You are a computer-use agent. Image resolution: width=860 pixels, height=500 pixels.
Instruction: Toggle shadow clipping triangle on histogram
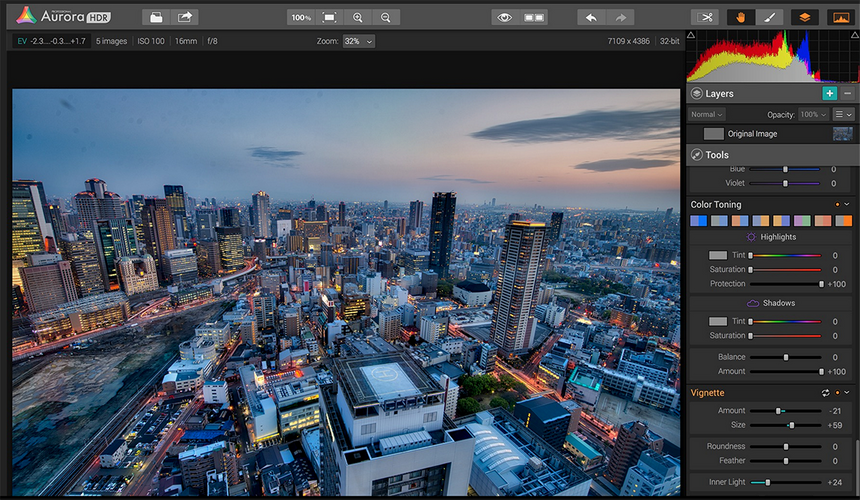(691, 35)
